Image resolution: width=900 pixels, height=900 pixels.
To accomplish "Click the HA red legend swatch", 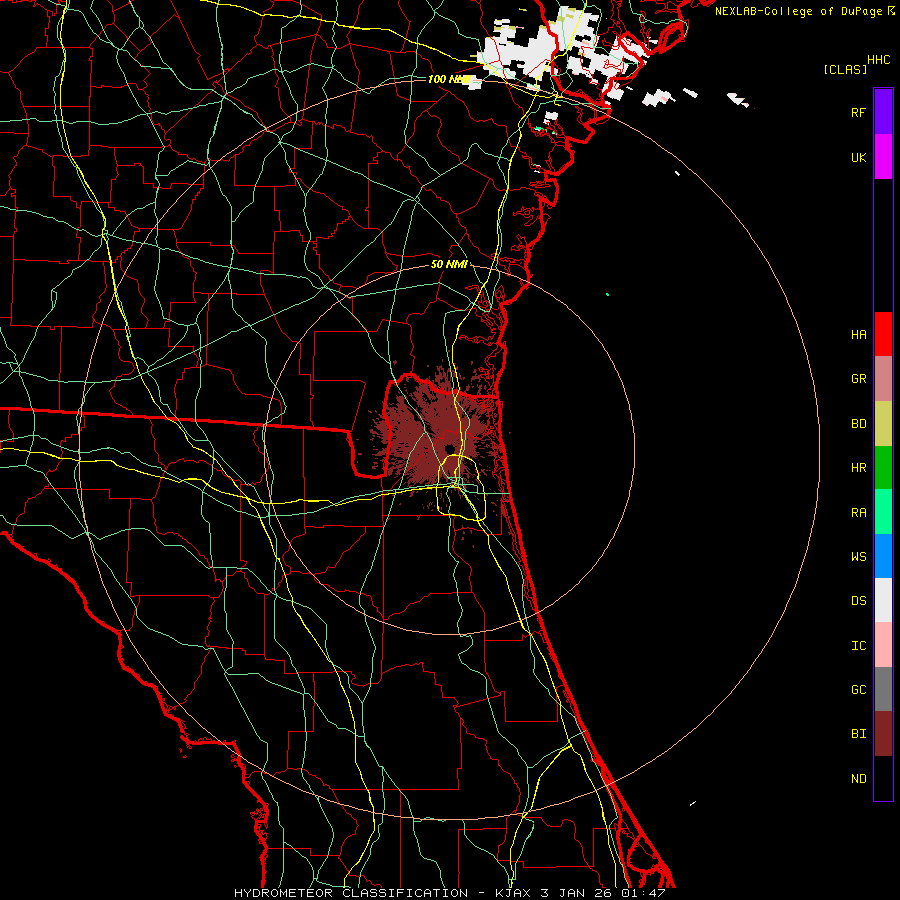I will pos(883,334).
